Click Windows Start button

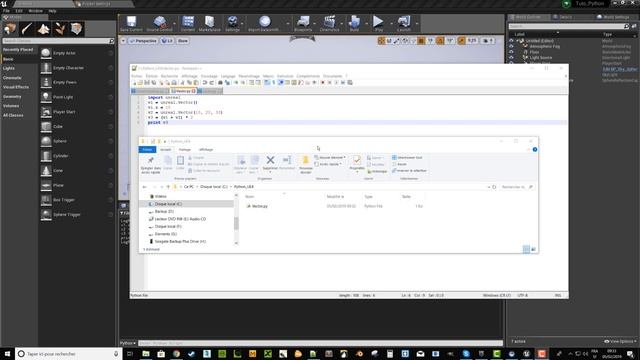pos(7,354)
